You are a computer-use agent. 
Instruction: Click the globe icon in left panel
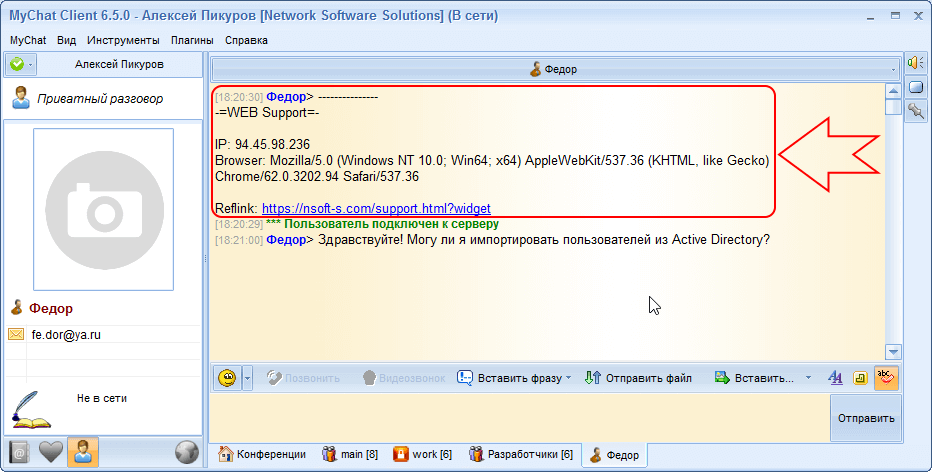(x=185, y=452)
